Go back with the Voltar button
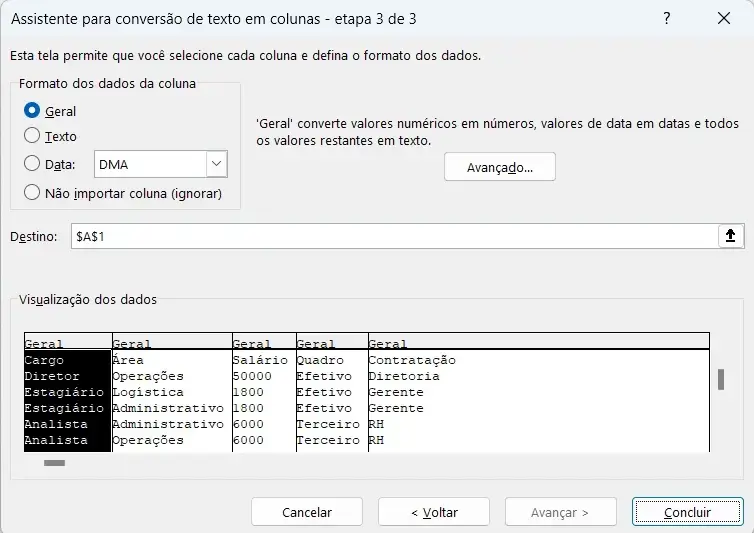754x533 pixels. point(434,512)
